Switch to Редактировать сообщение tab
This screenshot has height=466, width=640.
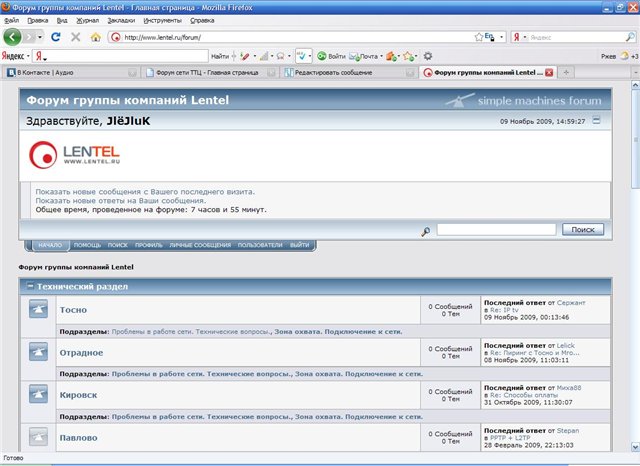point(347,73)
